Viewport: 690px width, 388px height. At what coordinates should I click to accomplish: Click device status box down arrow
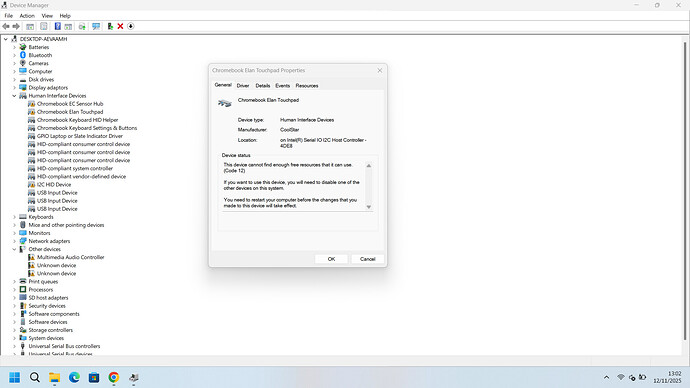369,207
